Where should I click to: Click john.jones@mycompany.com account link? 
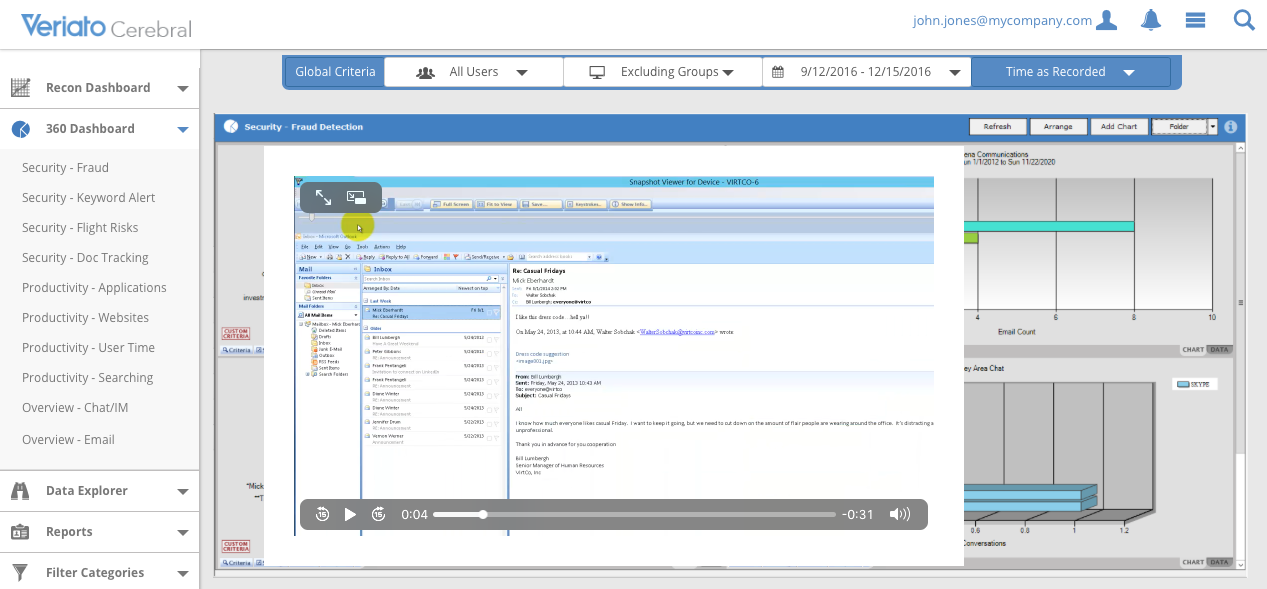tap(1002, 20)
